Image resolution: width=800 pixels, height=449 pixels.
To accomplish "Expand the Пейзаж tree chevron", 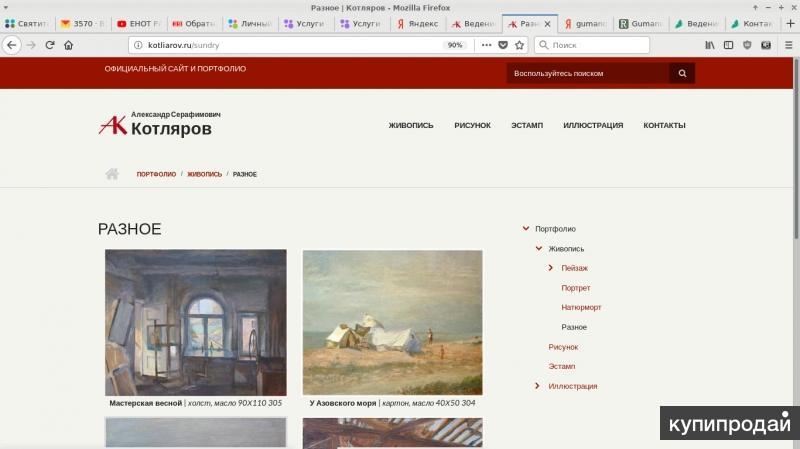I will click(551, 267).
